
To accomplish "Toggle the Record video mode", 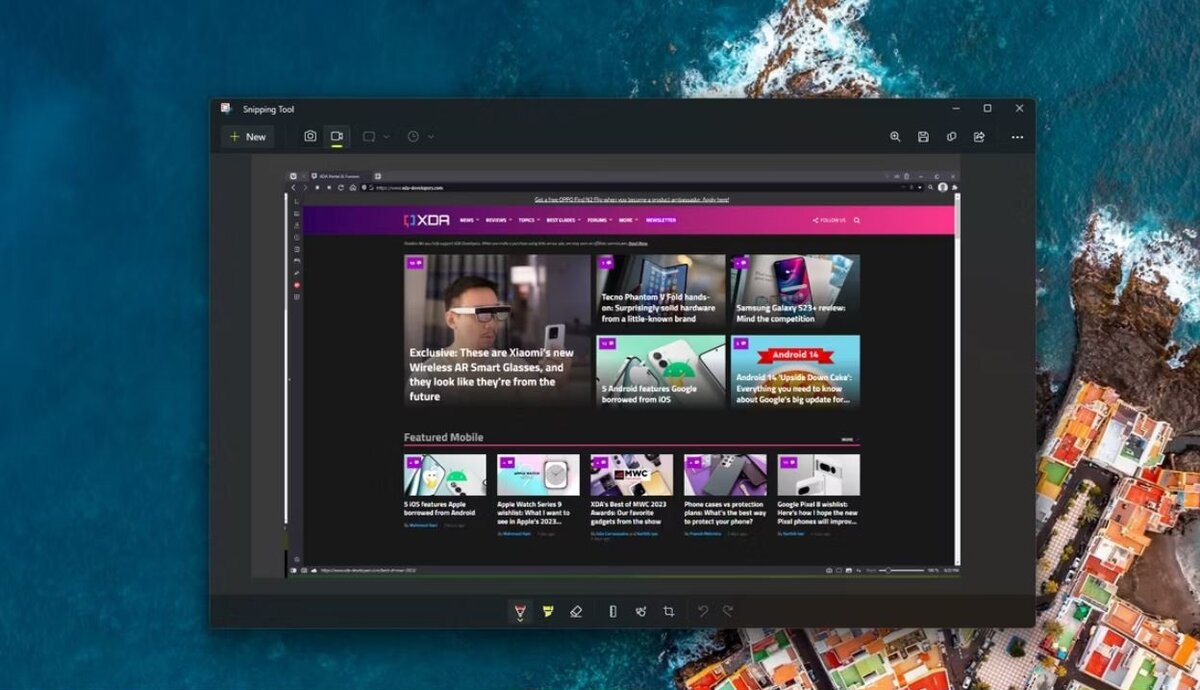I will tap(337, 137).
